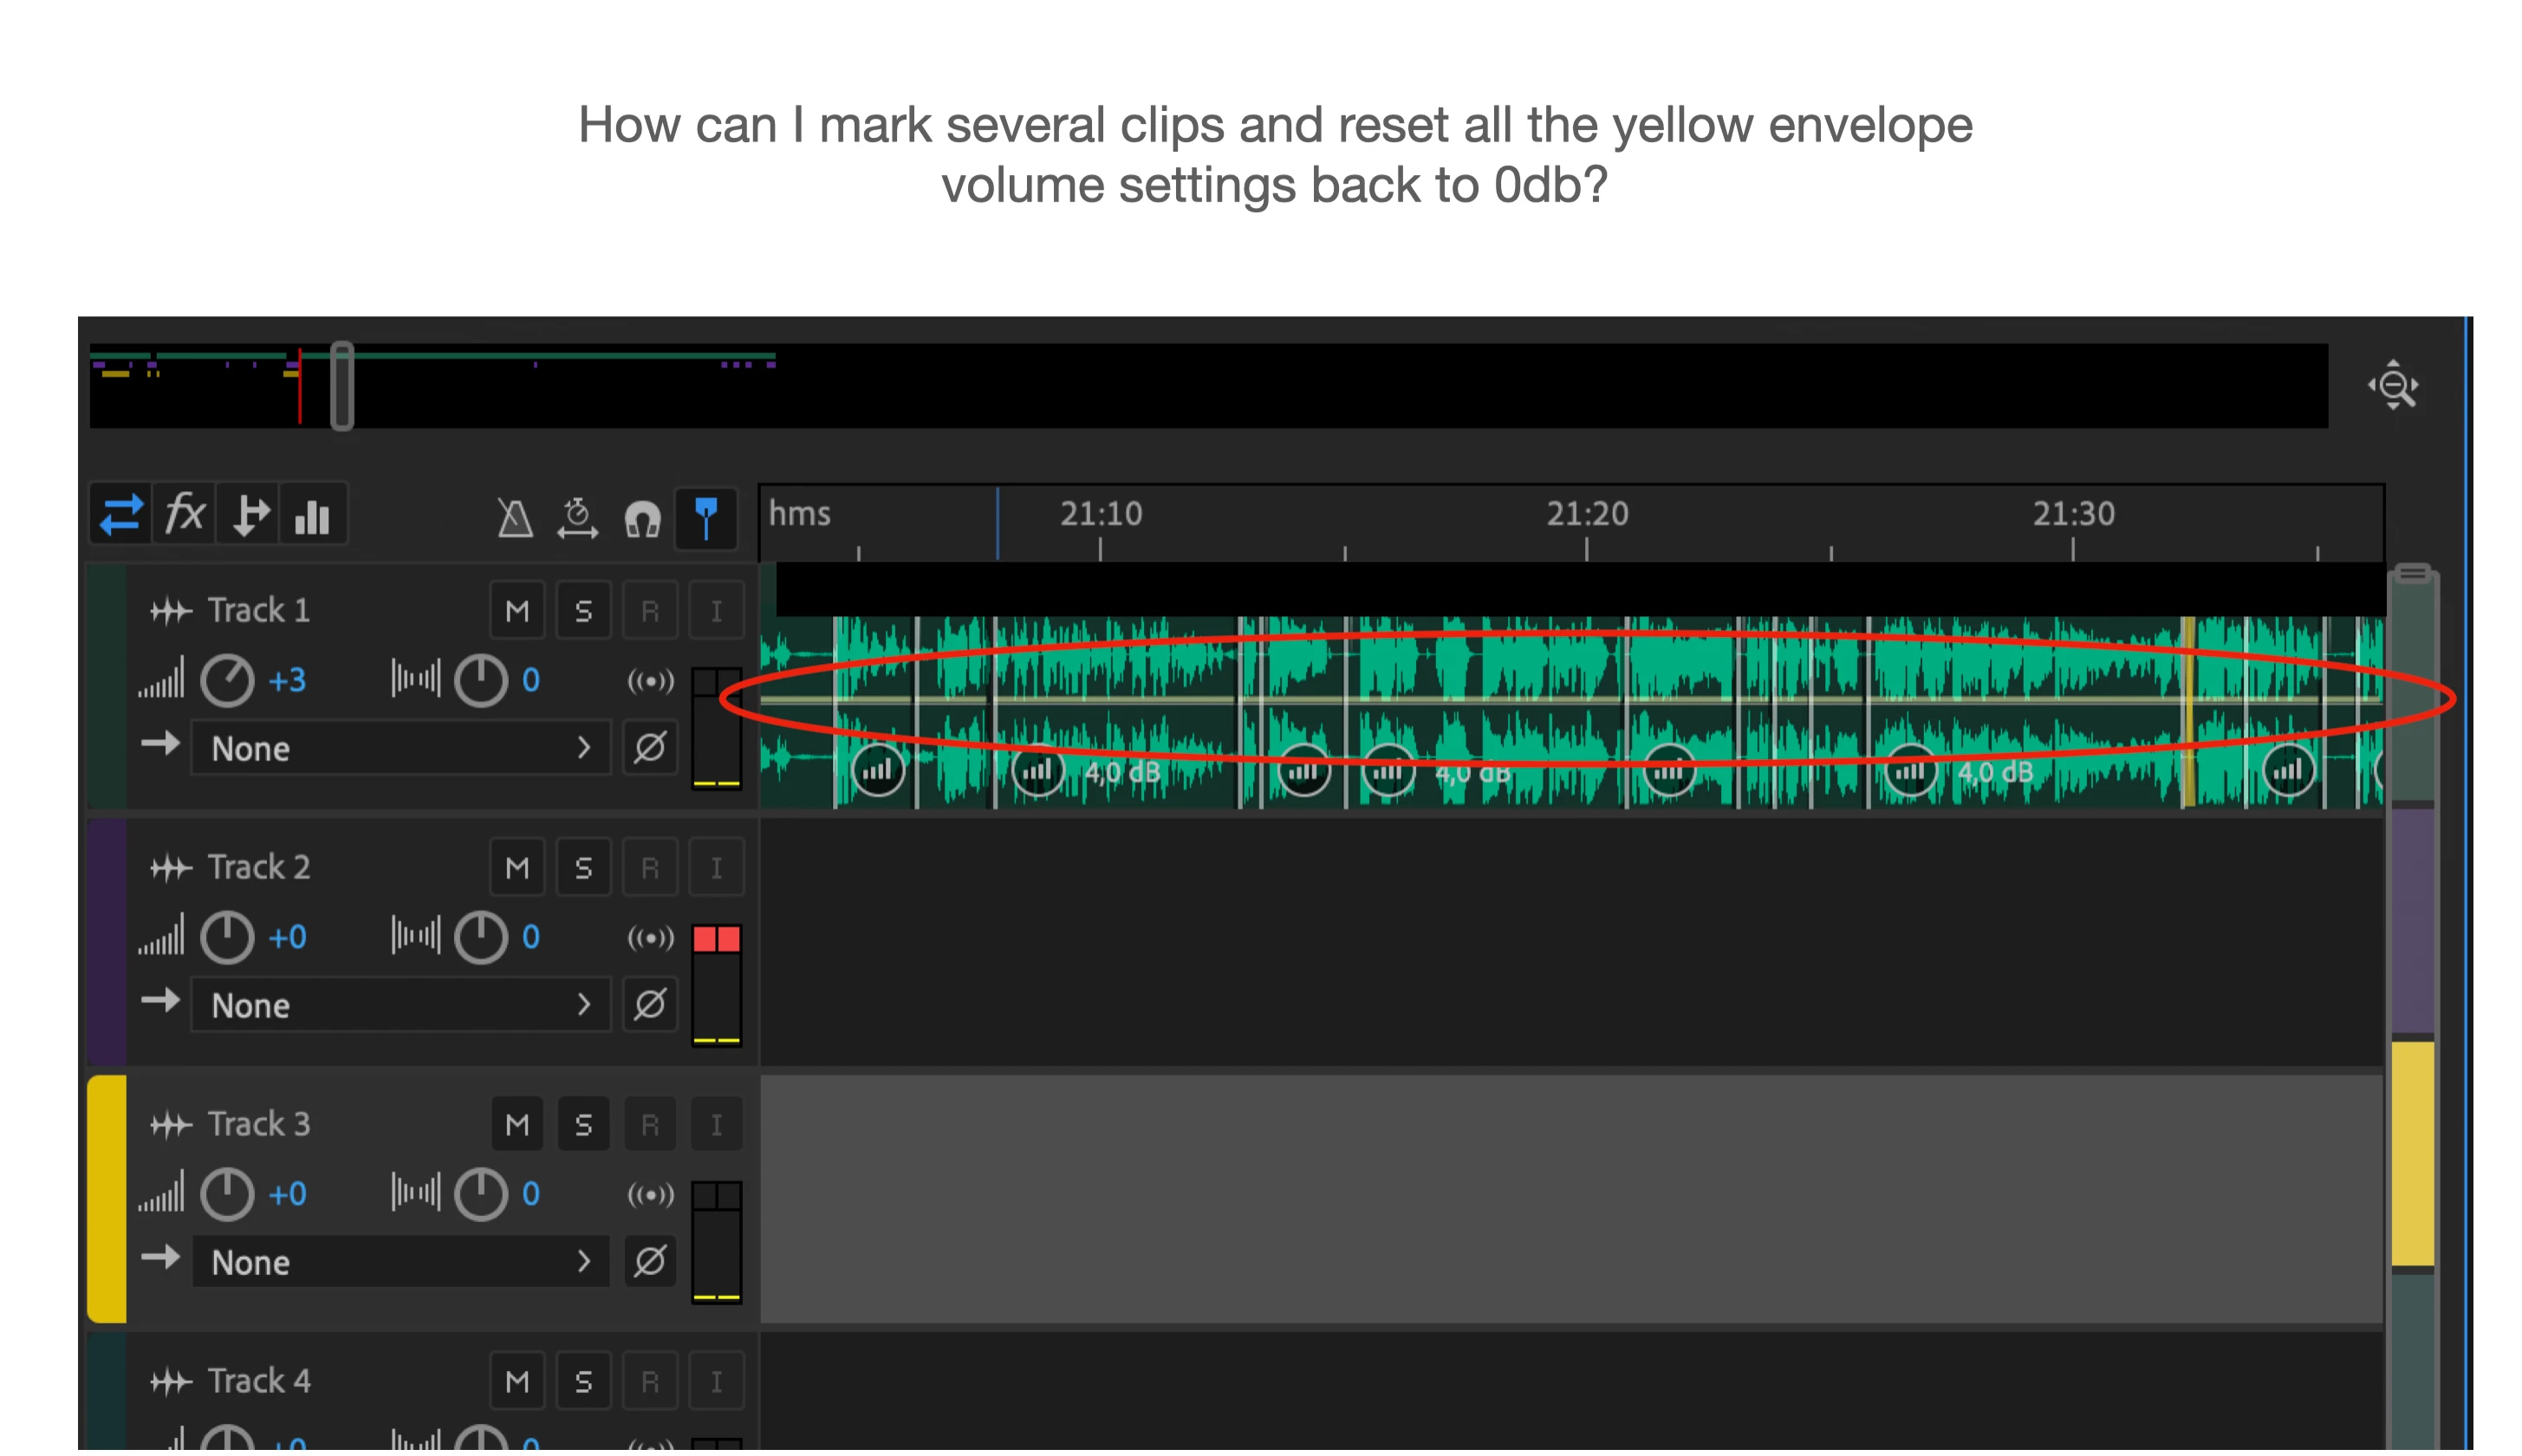Viewport: 2522px width, 1456px height.
Task: Solo Track 2
Action: click(583, 868)
